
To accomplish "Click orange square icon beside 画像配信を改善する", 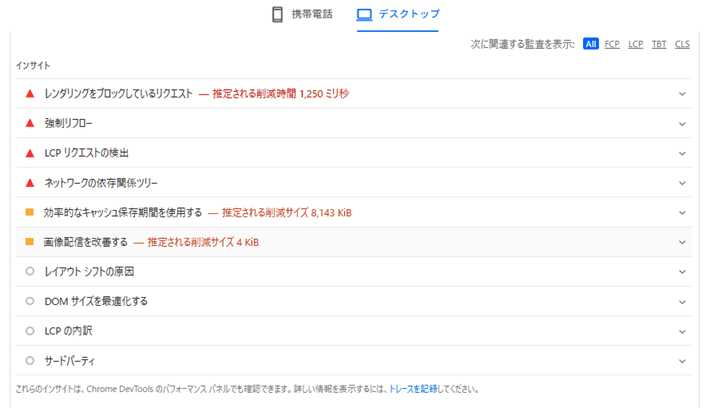I will 30,242.
